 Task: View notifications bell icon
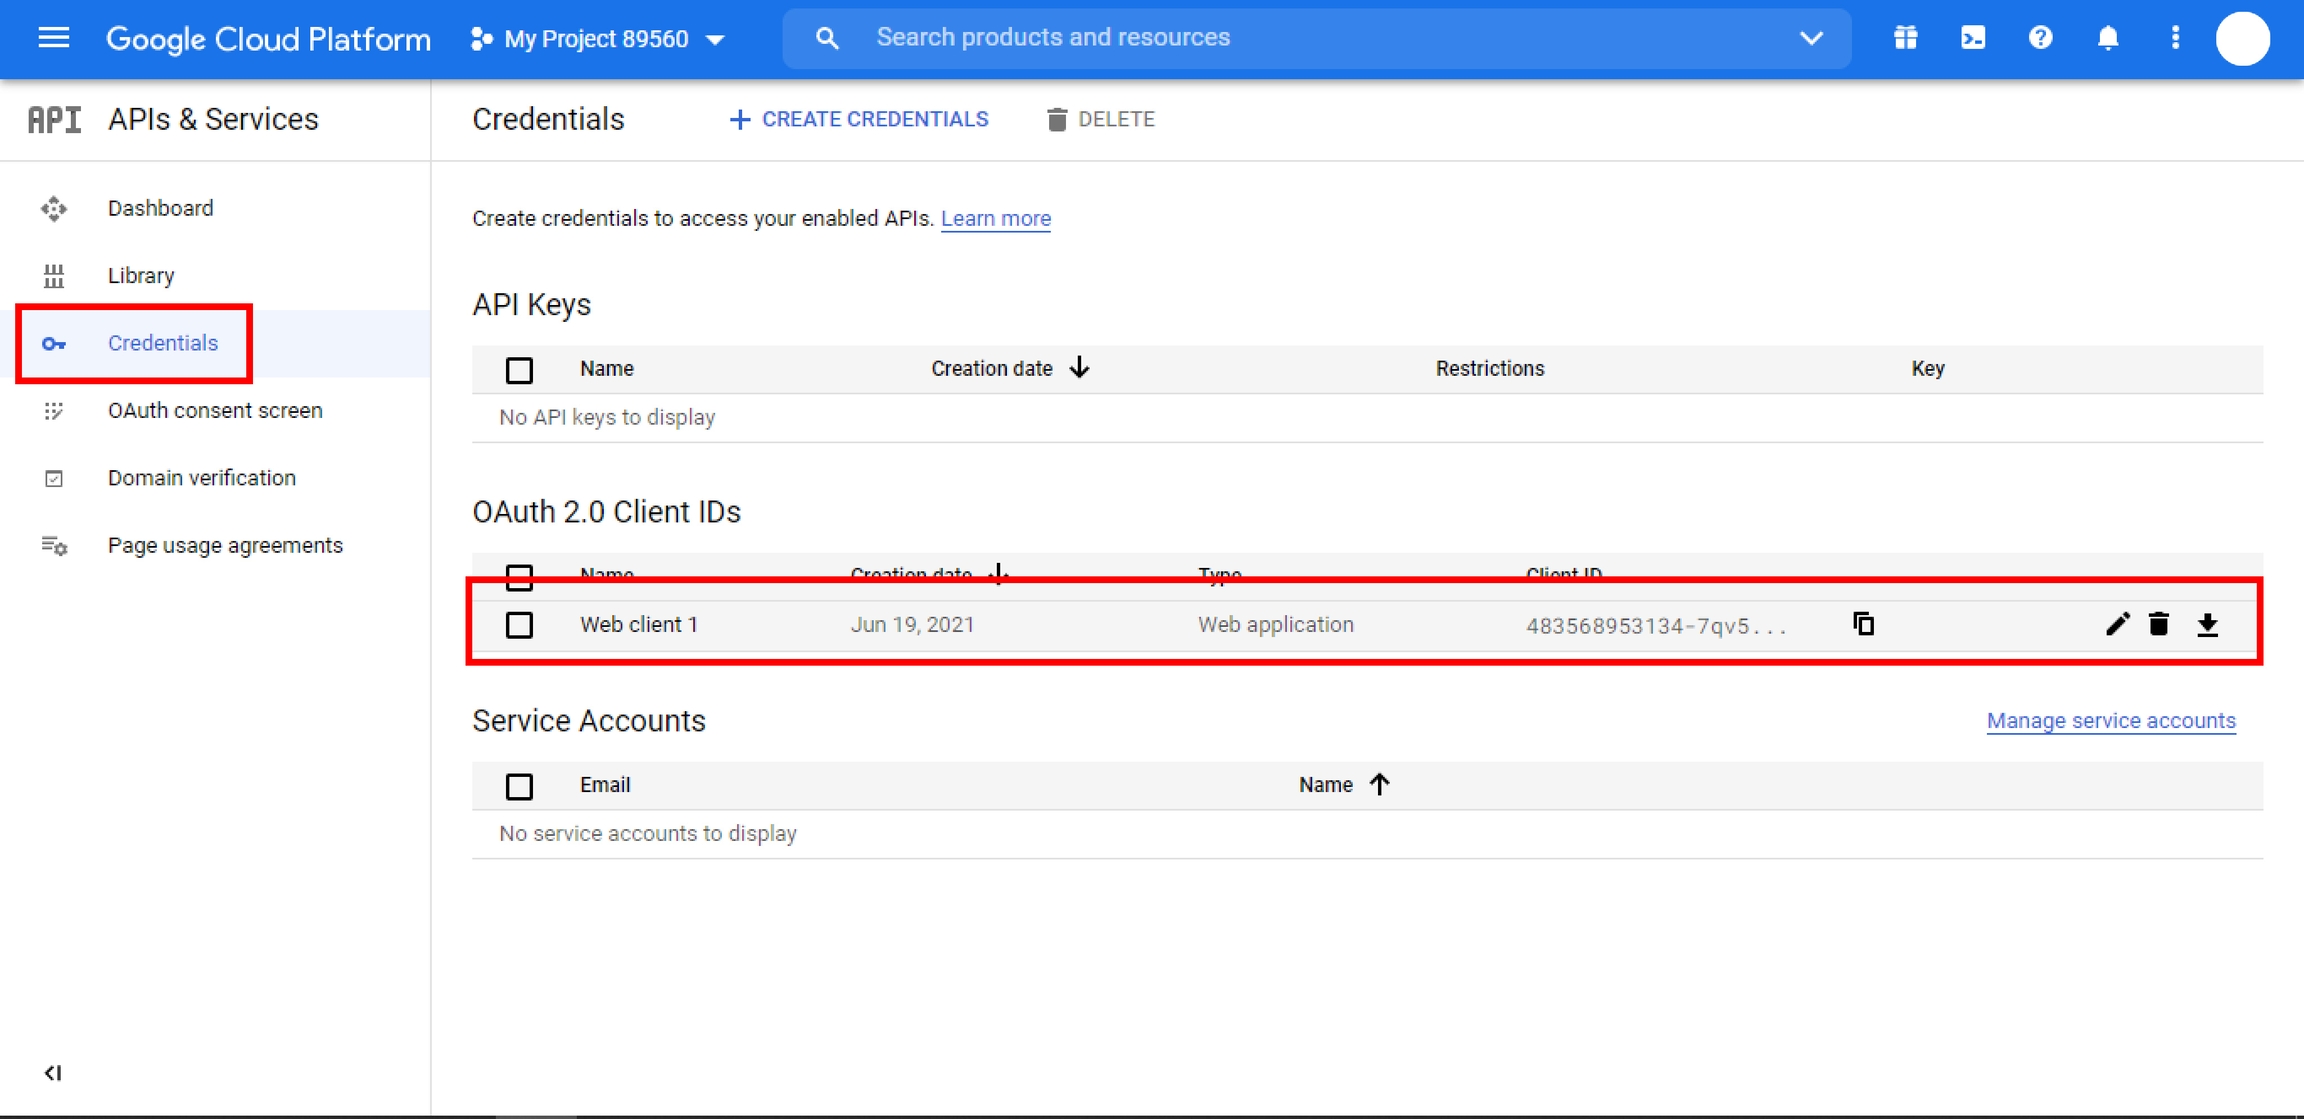click(2108, 38)
